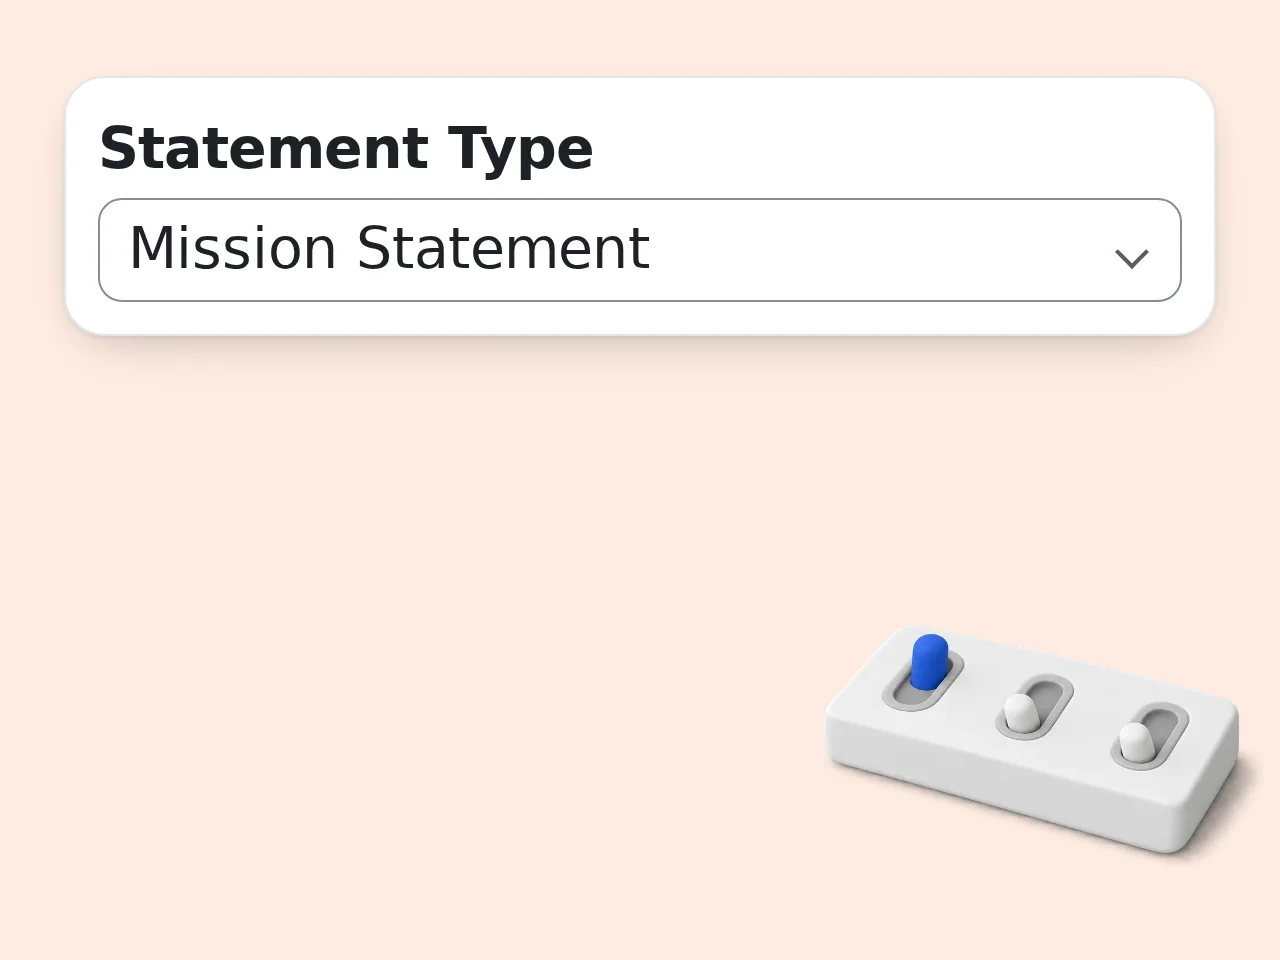Viewport: 1280px width, 960px height.
Task: Toggle the middle white switch
Action: (x=1022, y=711)
